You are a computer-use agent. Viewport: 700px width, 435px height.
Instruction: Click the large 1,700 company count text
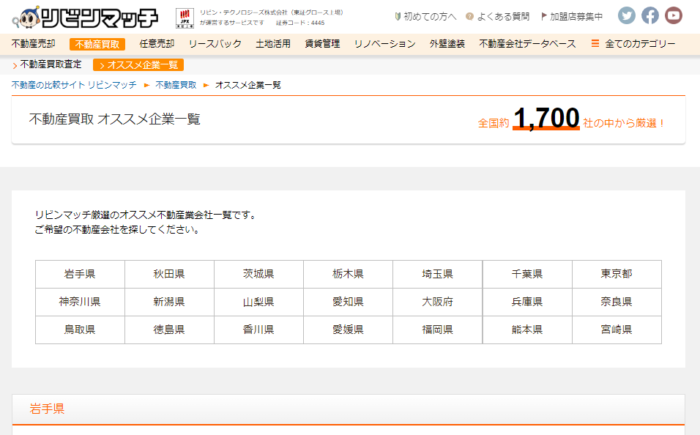tap(546, 119)
